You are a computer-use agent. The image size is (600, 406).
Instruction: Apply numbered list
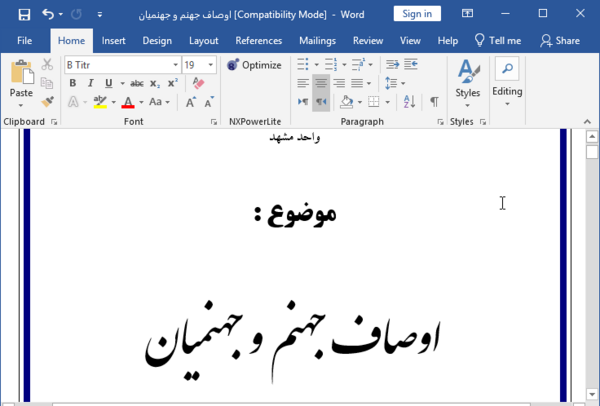tap(331, 64)
